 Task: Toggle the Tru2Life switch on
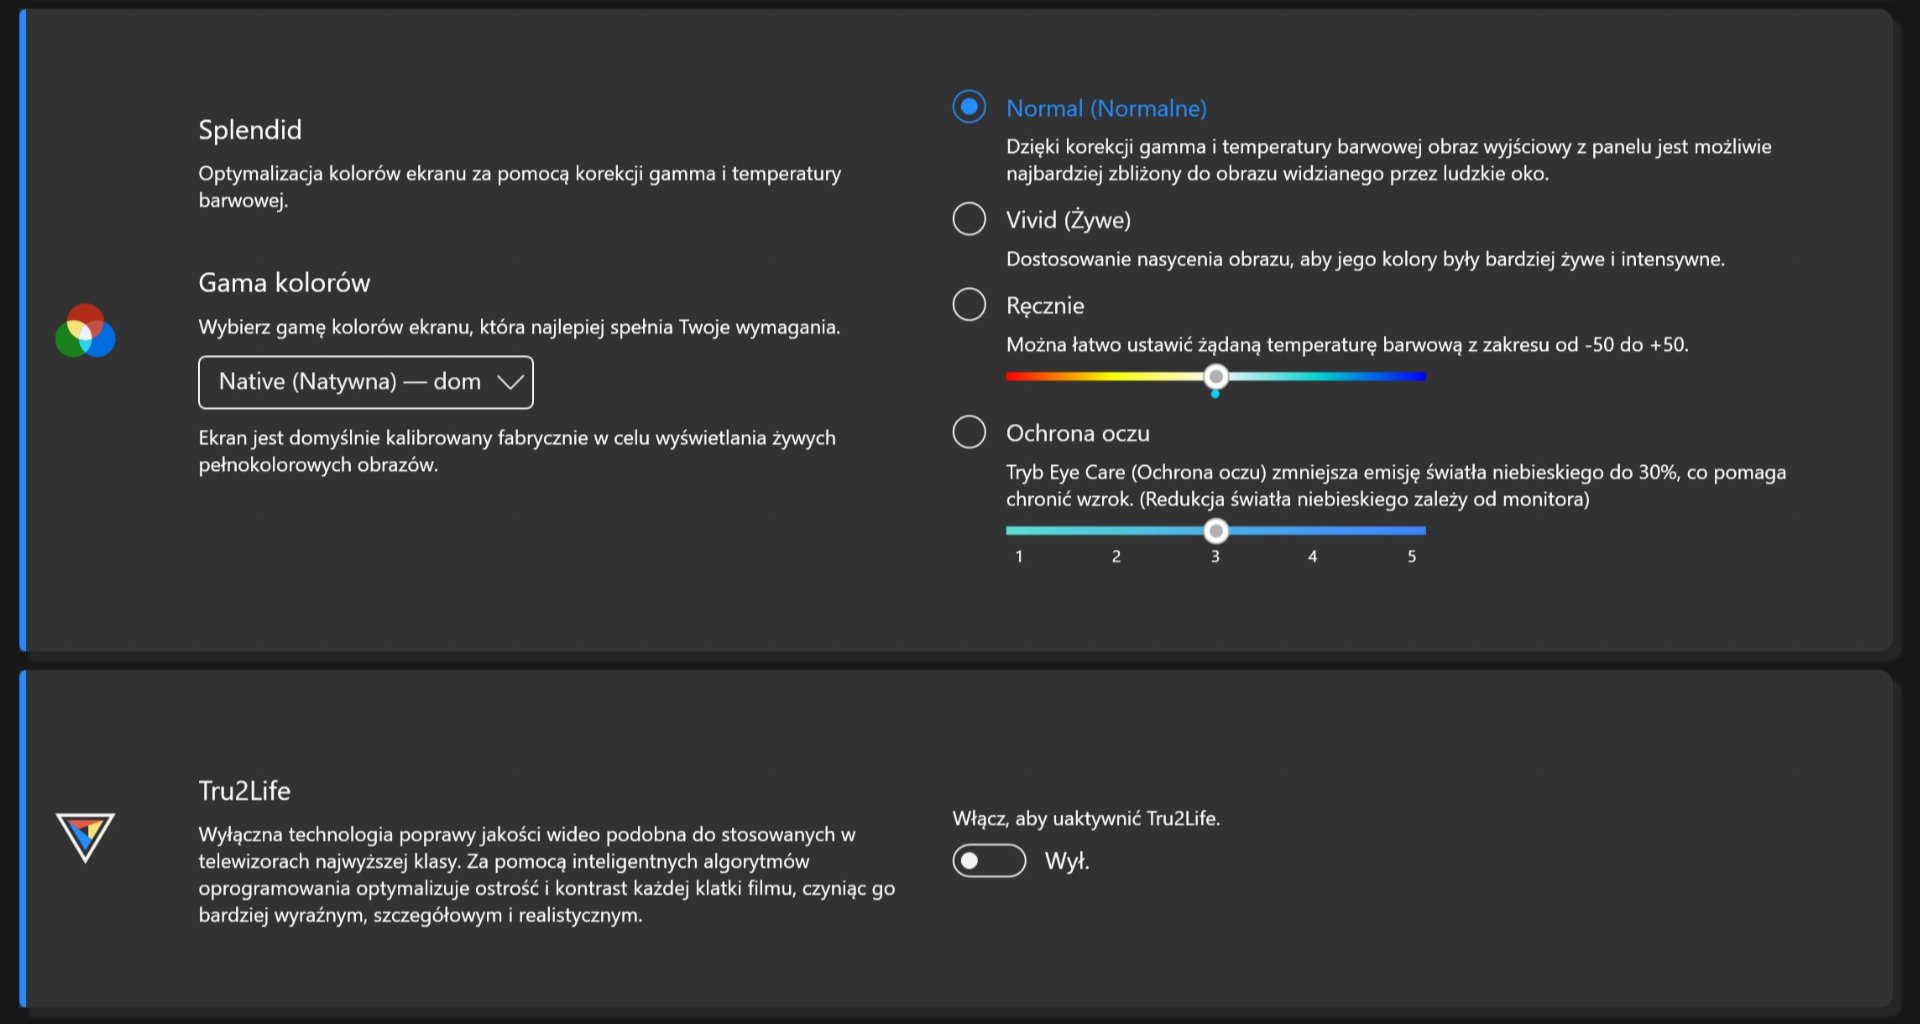click(989, 861)
